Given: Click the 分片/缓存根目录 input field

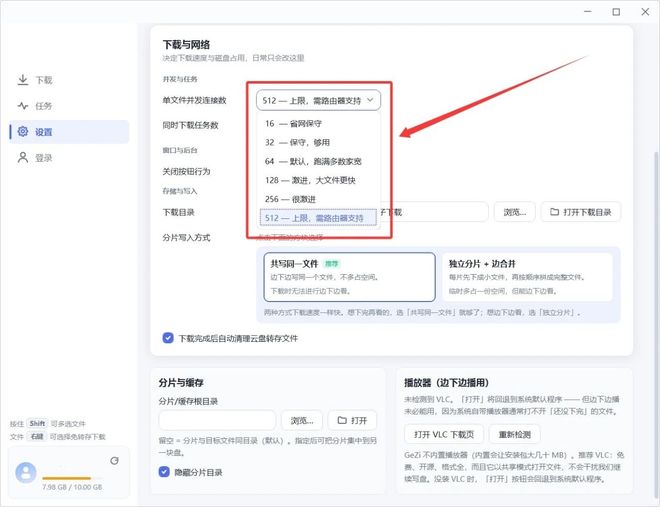Looking at the screenshot, I should pyautogui.click(x=217, y=420).
